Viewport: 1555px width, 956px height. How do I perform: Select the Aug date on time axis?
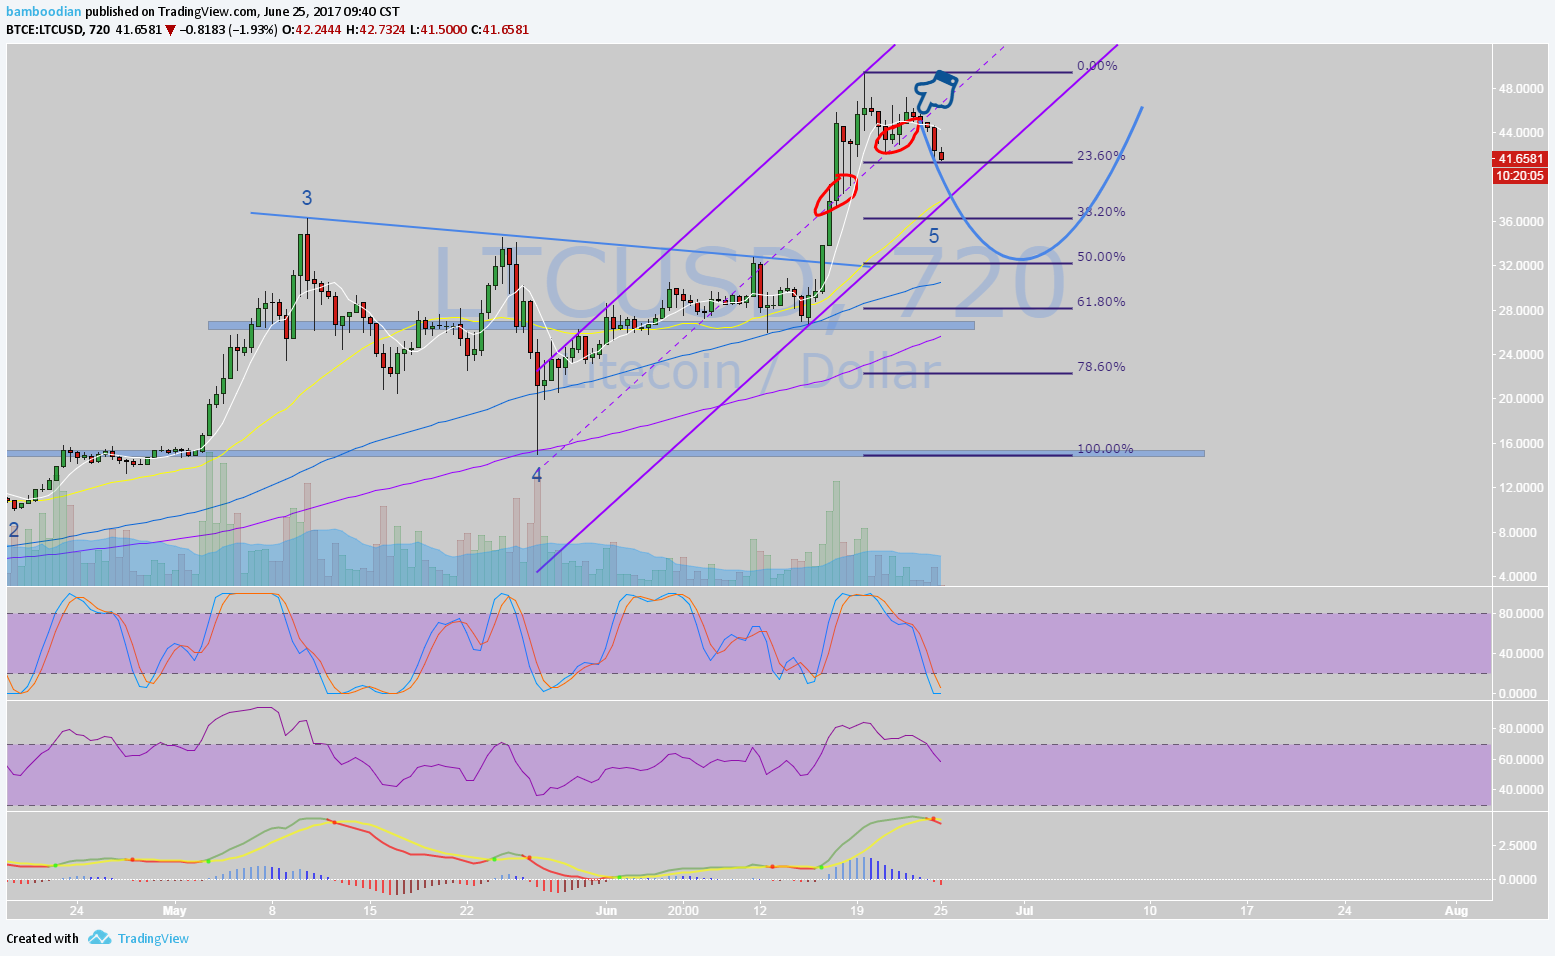1457,911
